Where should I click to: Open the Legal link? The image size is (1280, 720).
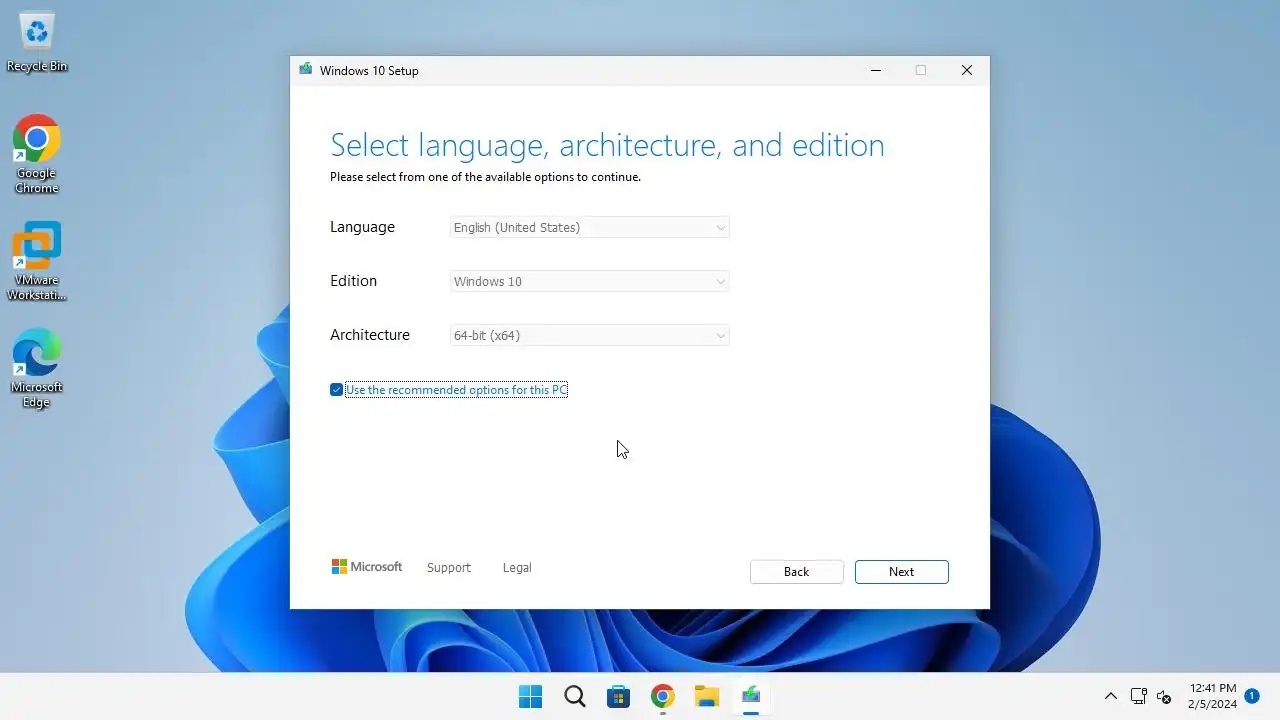pos(517,568)
